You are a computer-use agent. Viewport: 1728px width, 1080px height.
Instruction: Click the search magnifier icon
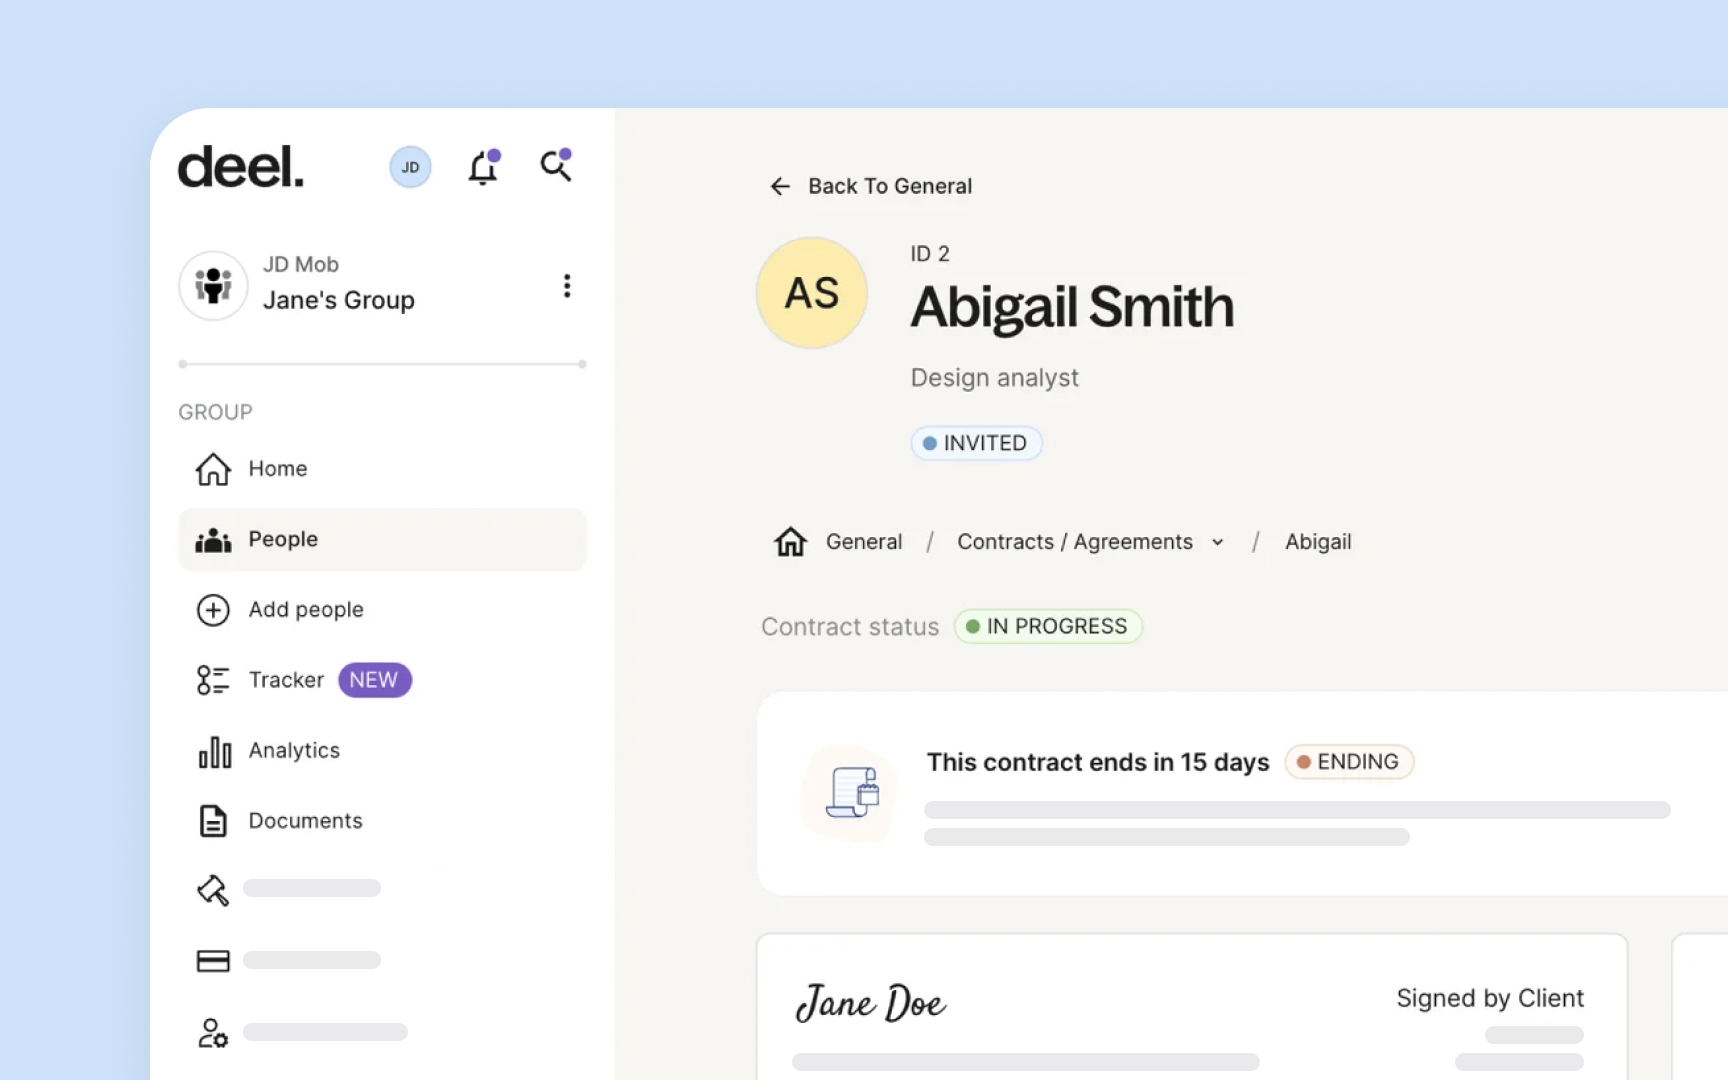click(555, 166)
